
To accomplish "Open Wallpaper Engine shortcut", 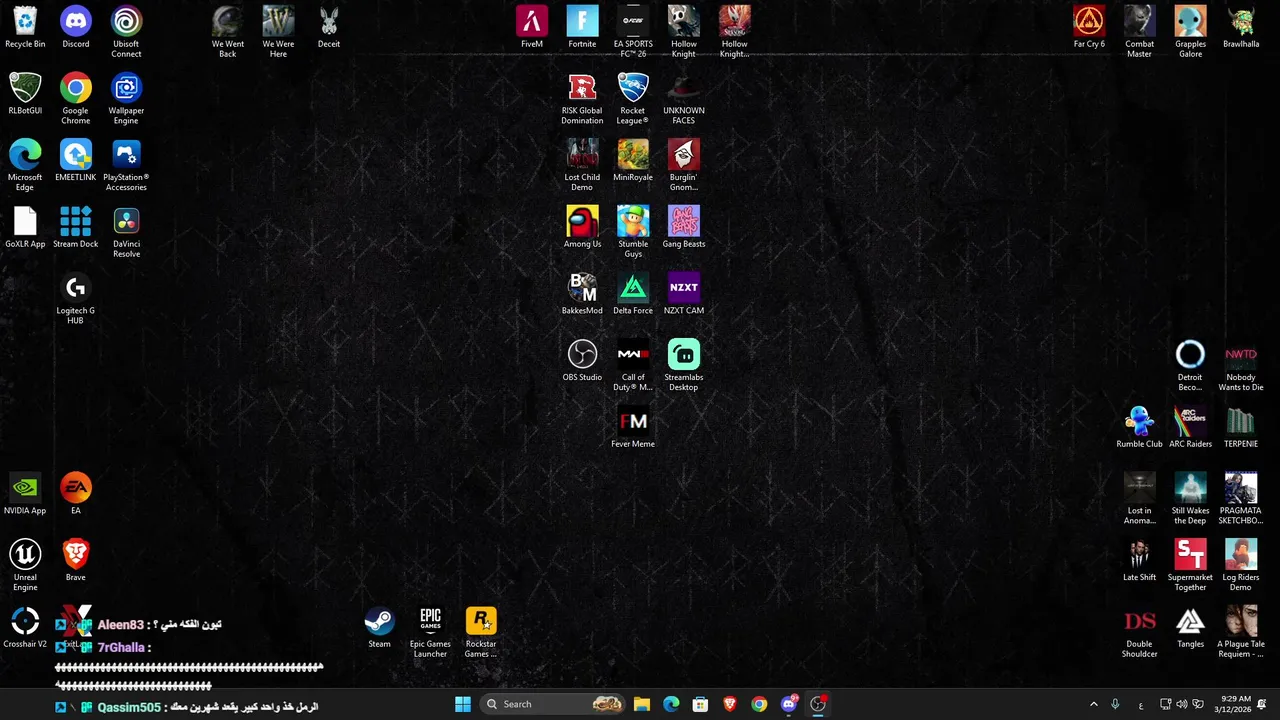I will tap(126, 99).
